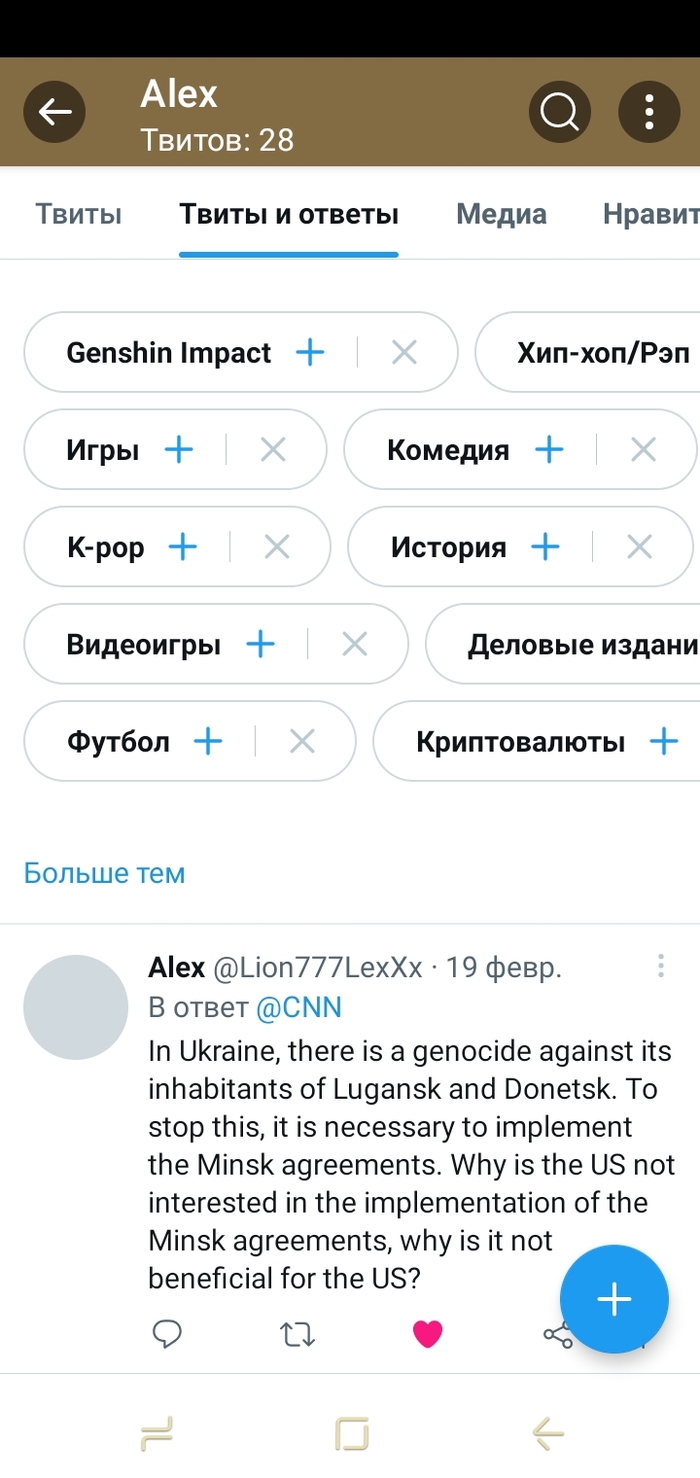
Task: Tap the back arrow in header
Action: (x=55, y=112)
